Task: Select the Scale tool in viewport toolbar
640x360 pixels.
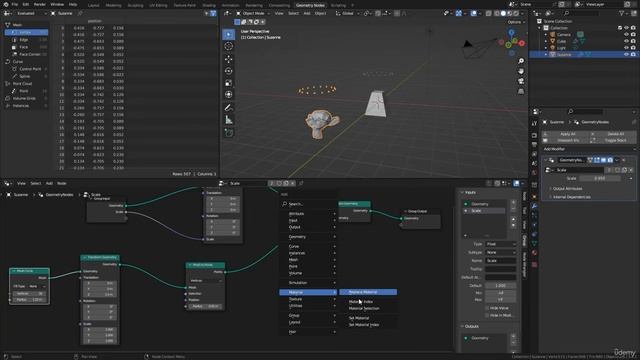Action: pos(229,83)
